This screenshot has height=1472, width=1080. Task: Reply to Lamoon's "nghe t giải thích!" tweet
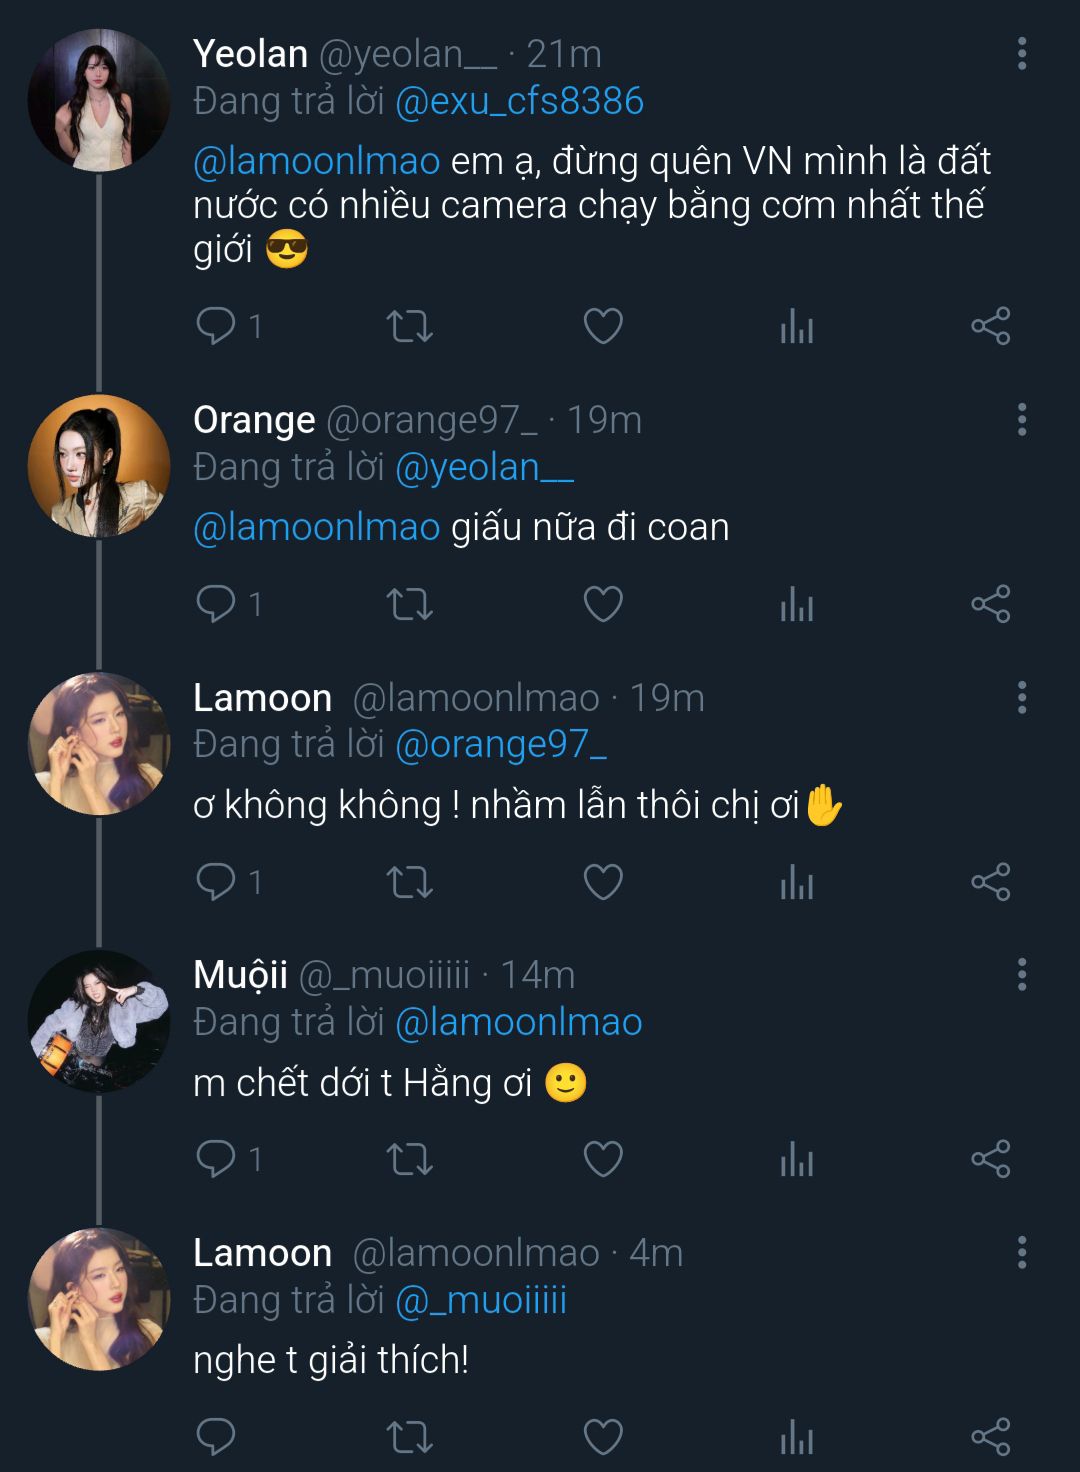[x=216, y=1437]
